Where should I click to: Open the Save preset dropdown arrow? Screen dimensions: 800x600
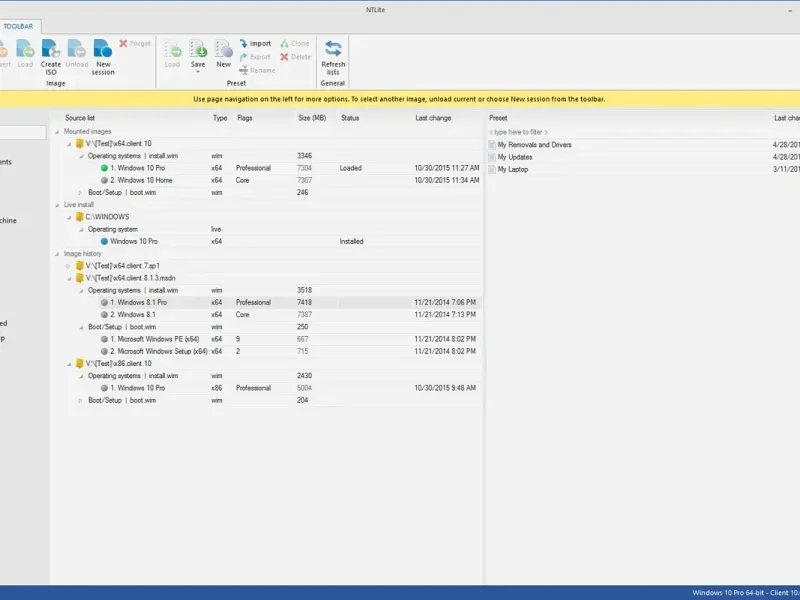coord(198,73)
